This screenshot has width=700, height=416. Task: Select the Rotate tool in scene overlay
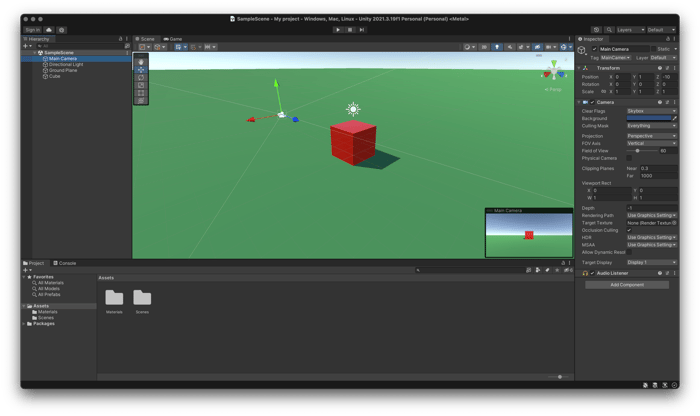(x=141, y=78)
